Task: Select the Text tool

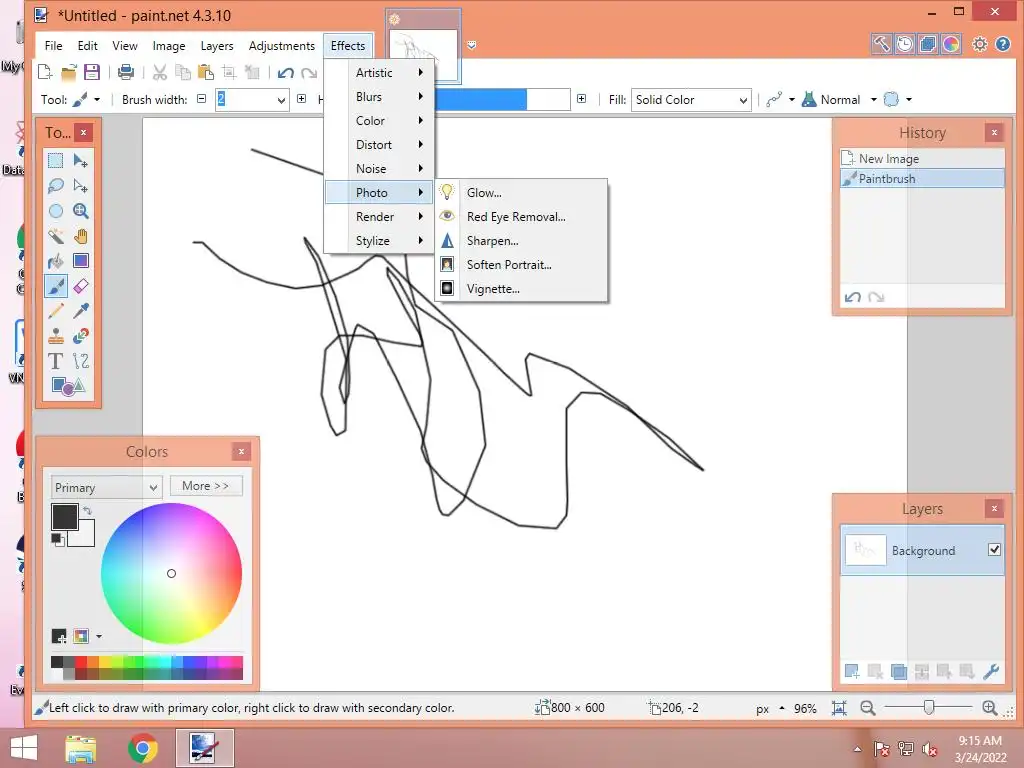Action: (56, 361)
